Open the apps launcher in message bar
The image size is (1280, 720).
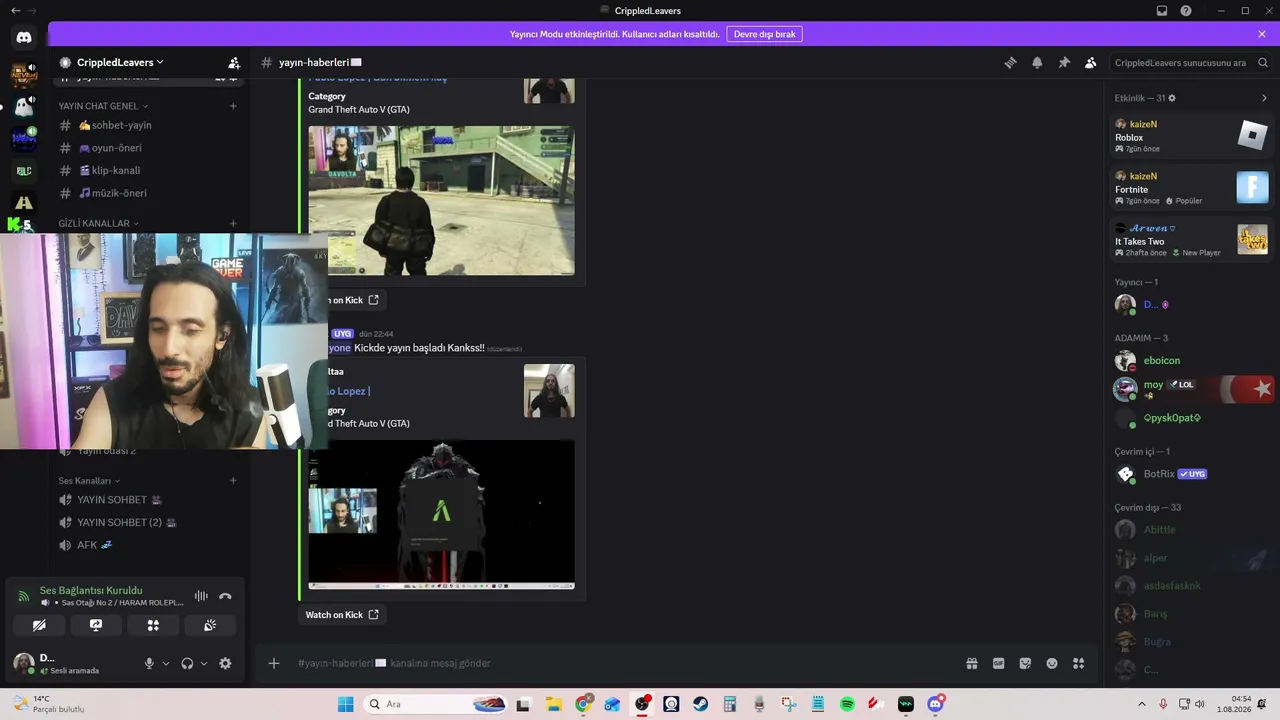tap(1079, 663)
